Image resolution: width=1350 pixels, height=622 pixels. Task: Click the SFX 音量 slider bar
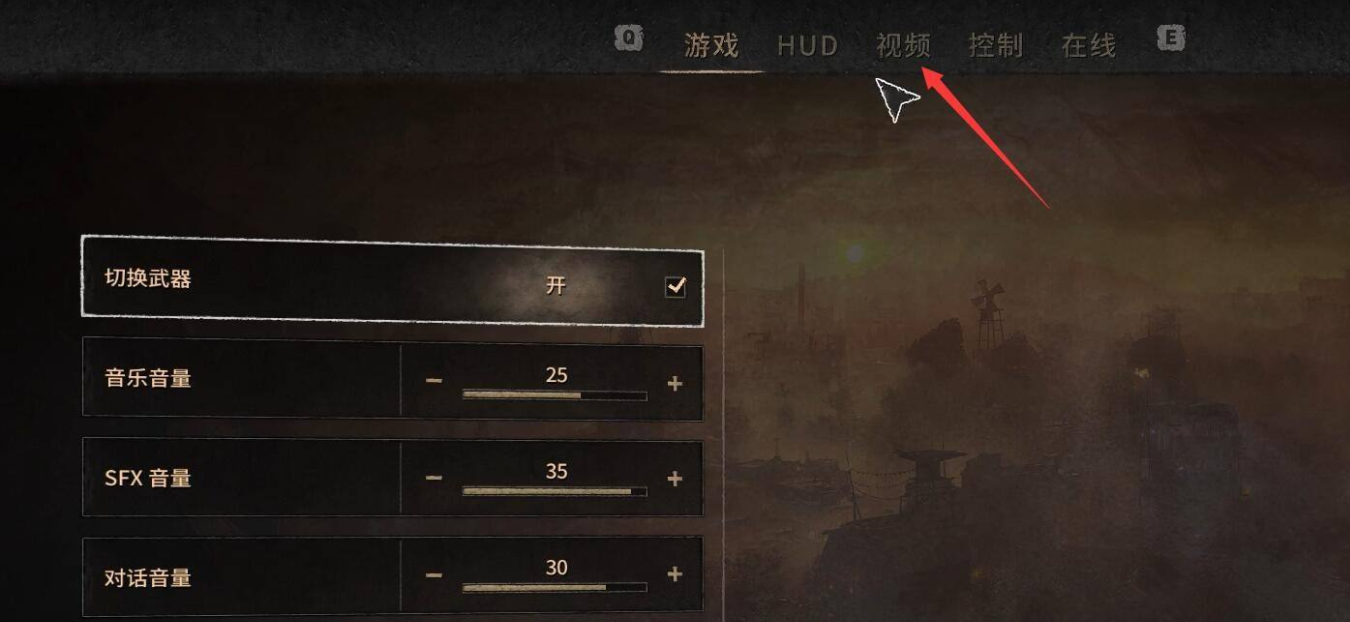[x=555, y=491]
